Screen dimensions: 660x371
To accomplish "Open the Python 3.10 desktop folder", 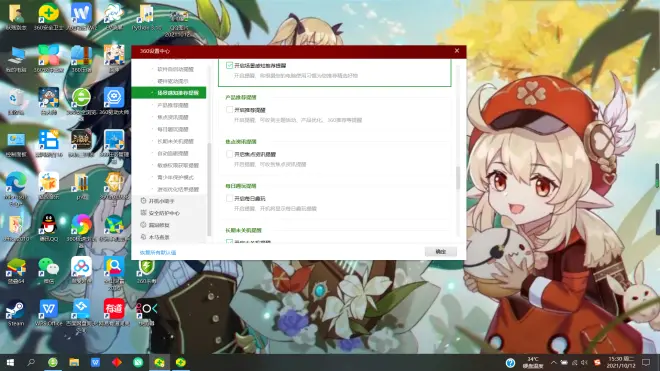I will pyautogui.click(x=146, y=17).
